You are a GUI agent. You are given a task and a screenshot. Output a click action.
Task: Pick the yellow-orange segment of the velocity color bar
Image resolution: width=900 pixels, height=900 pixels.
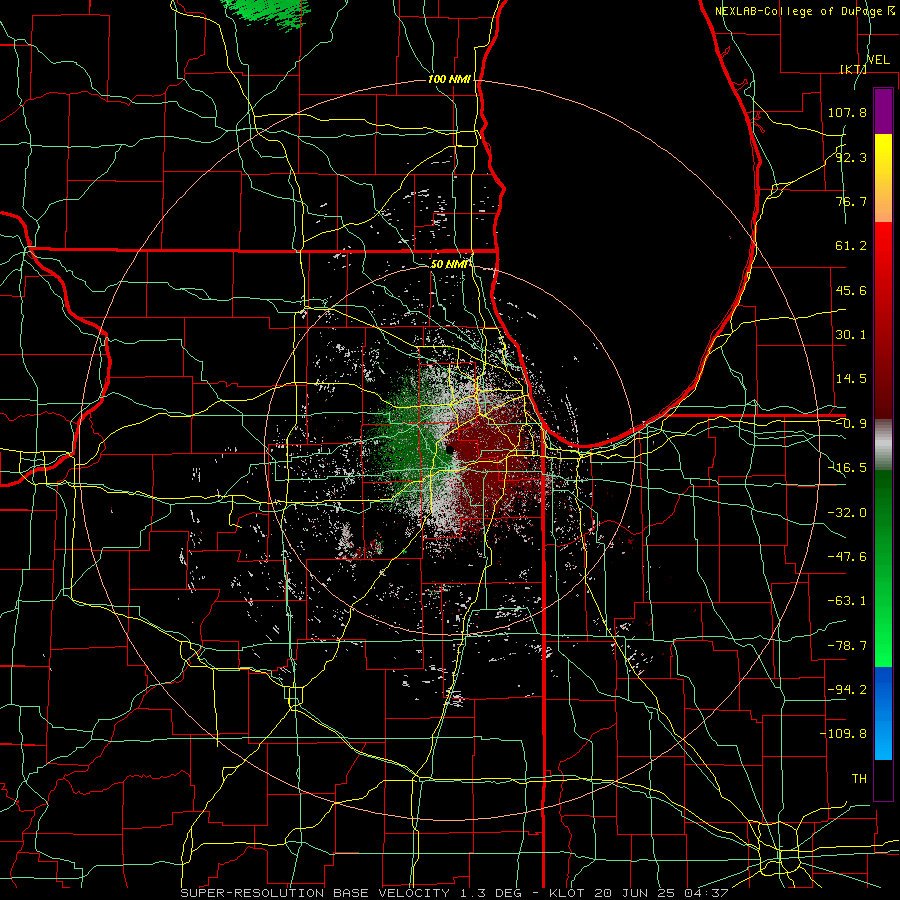(883, 178)
